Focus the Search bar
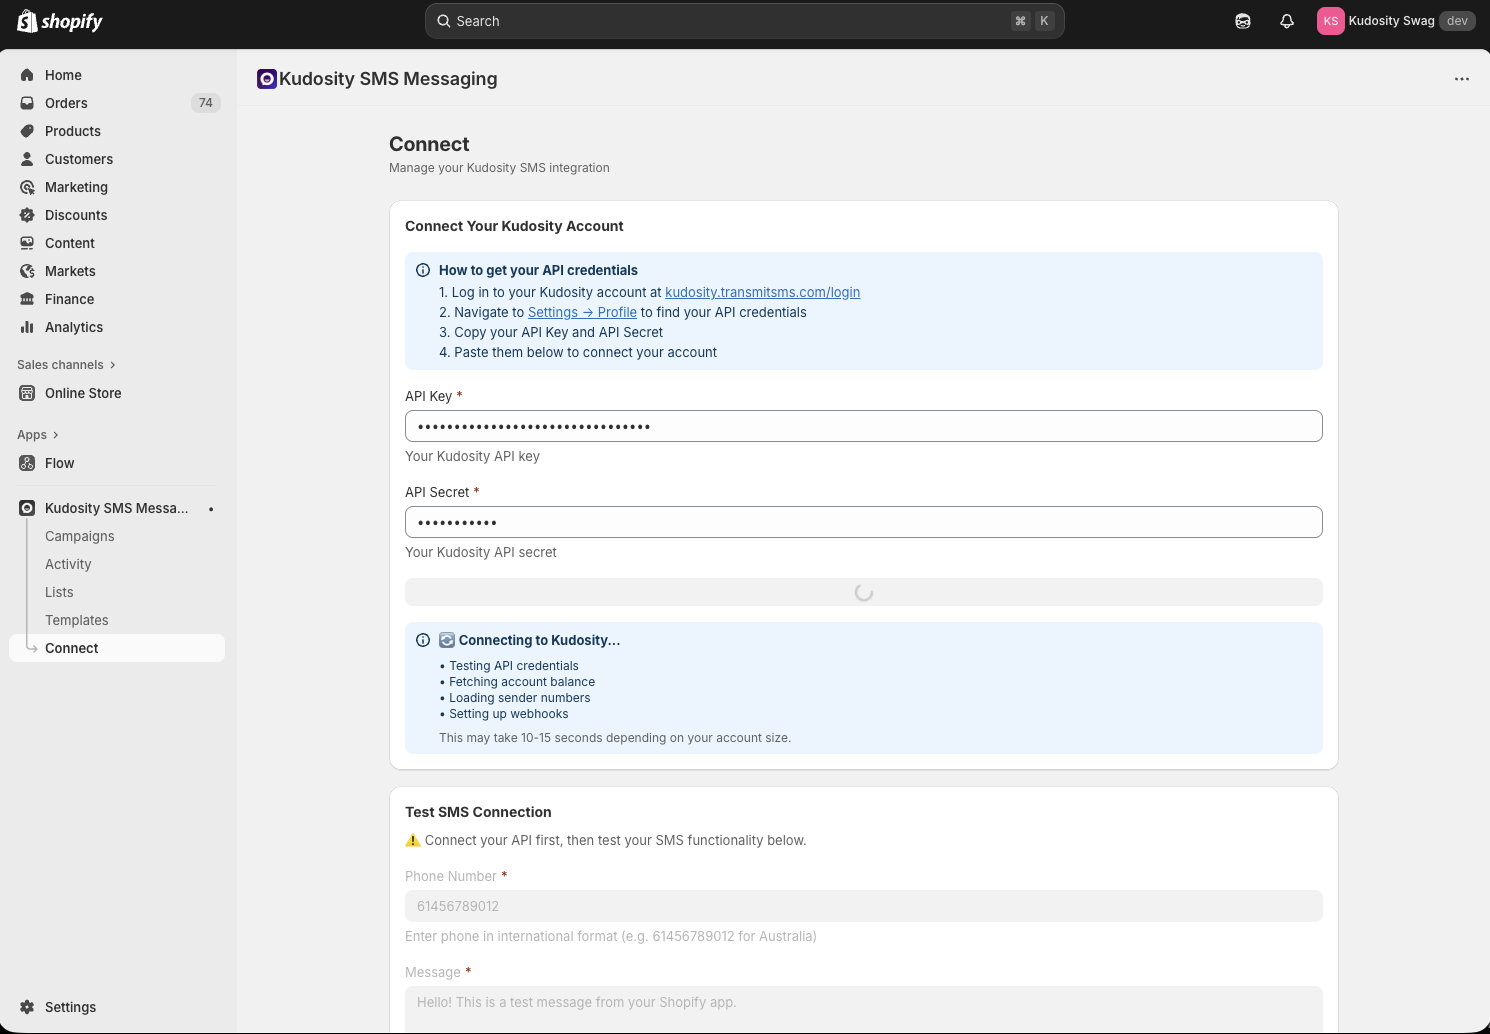Viewport: 1490px width, 1034px height. pos(745,21)
